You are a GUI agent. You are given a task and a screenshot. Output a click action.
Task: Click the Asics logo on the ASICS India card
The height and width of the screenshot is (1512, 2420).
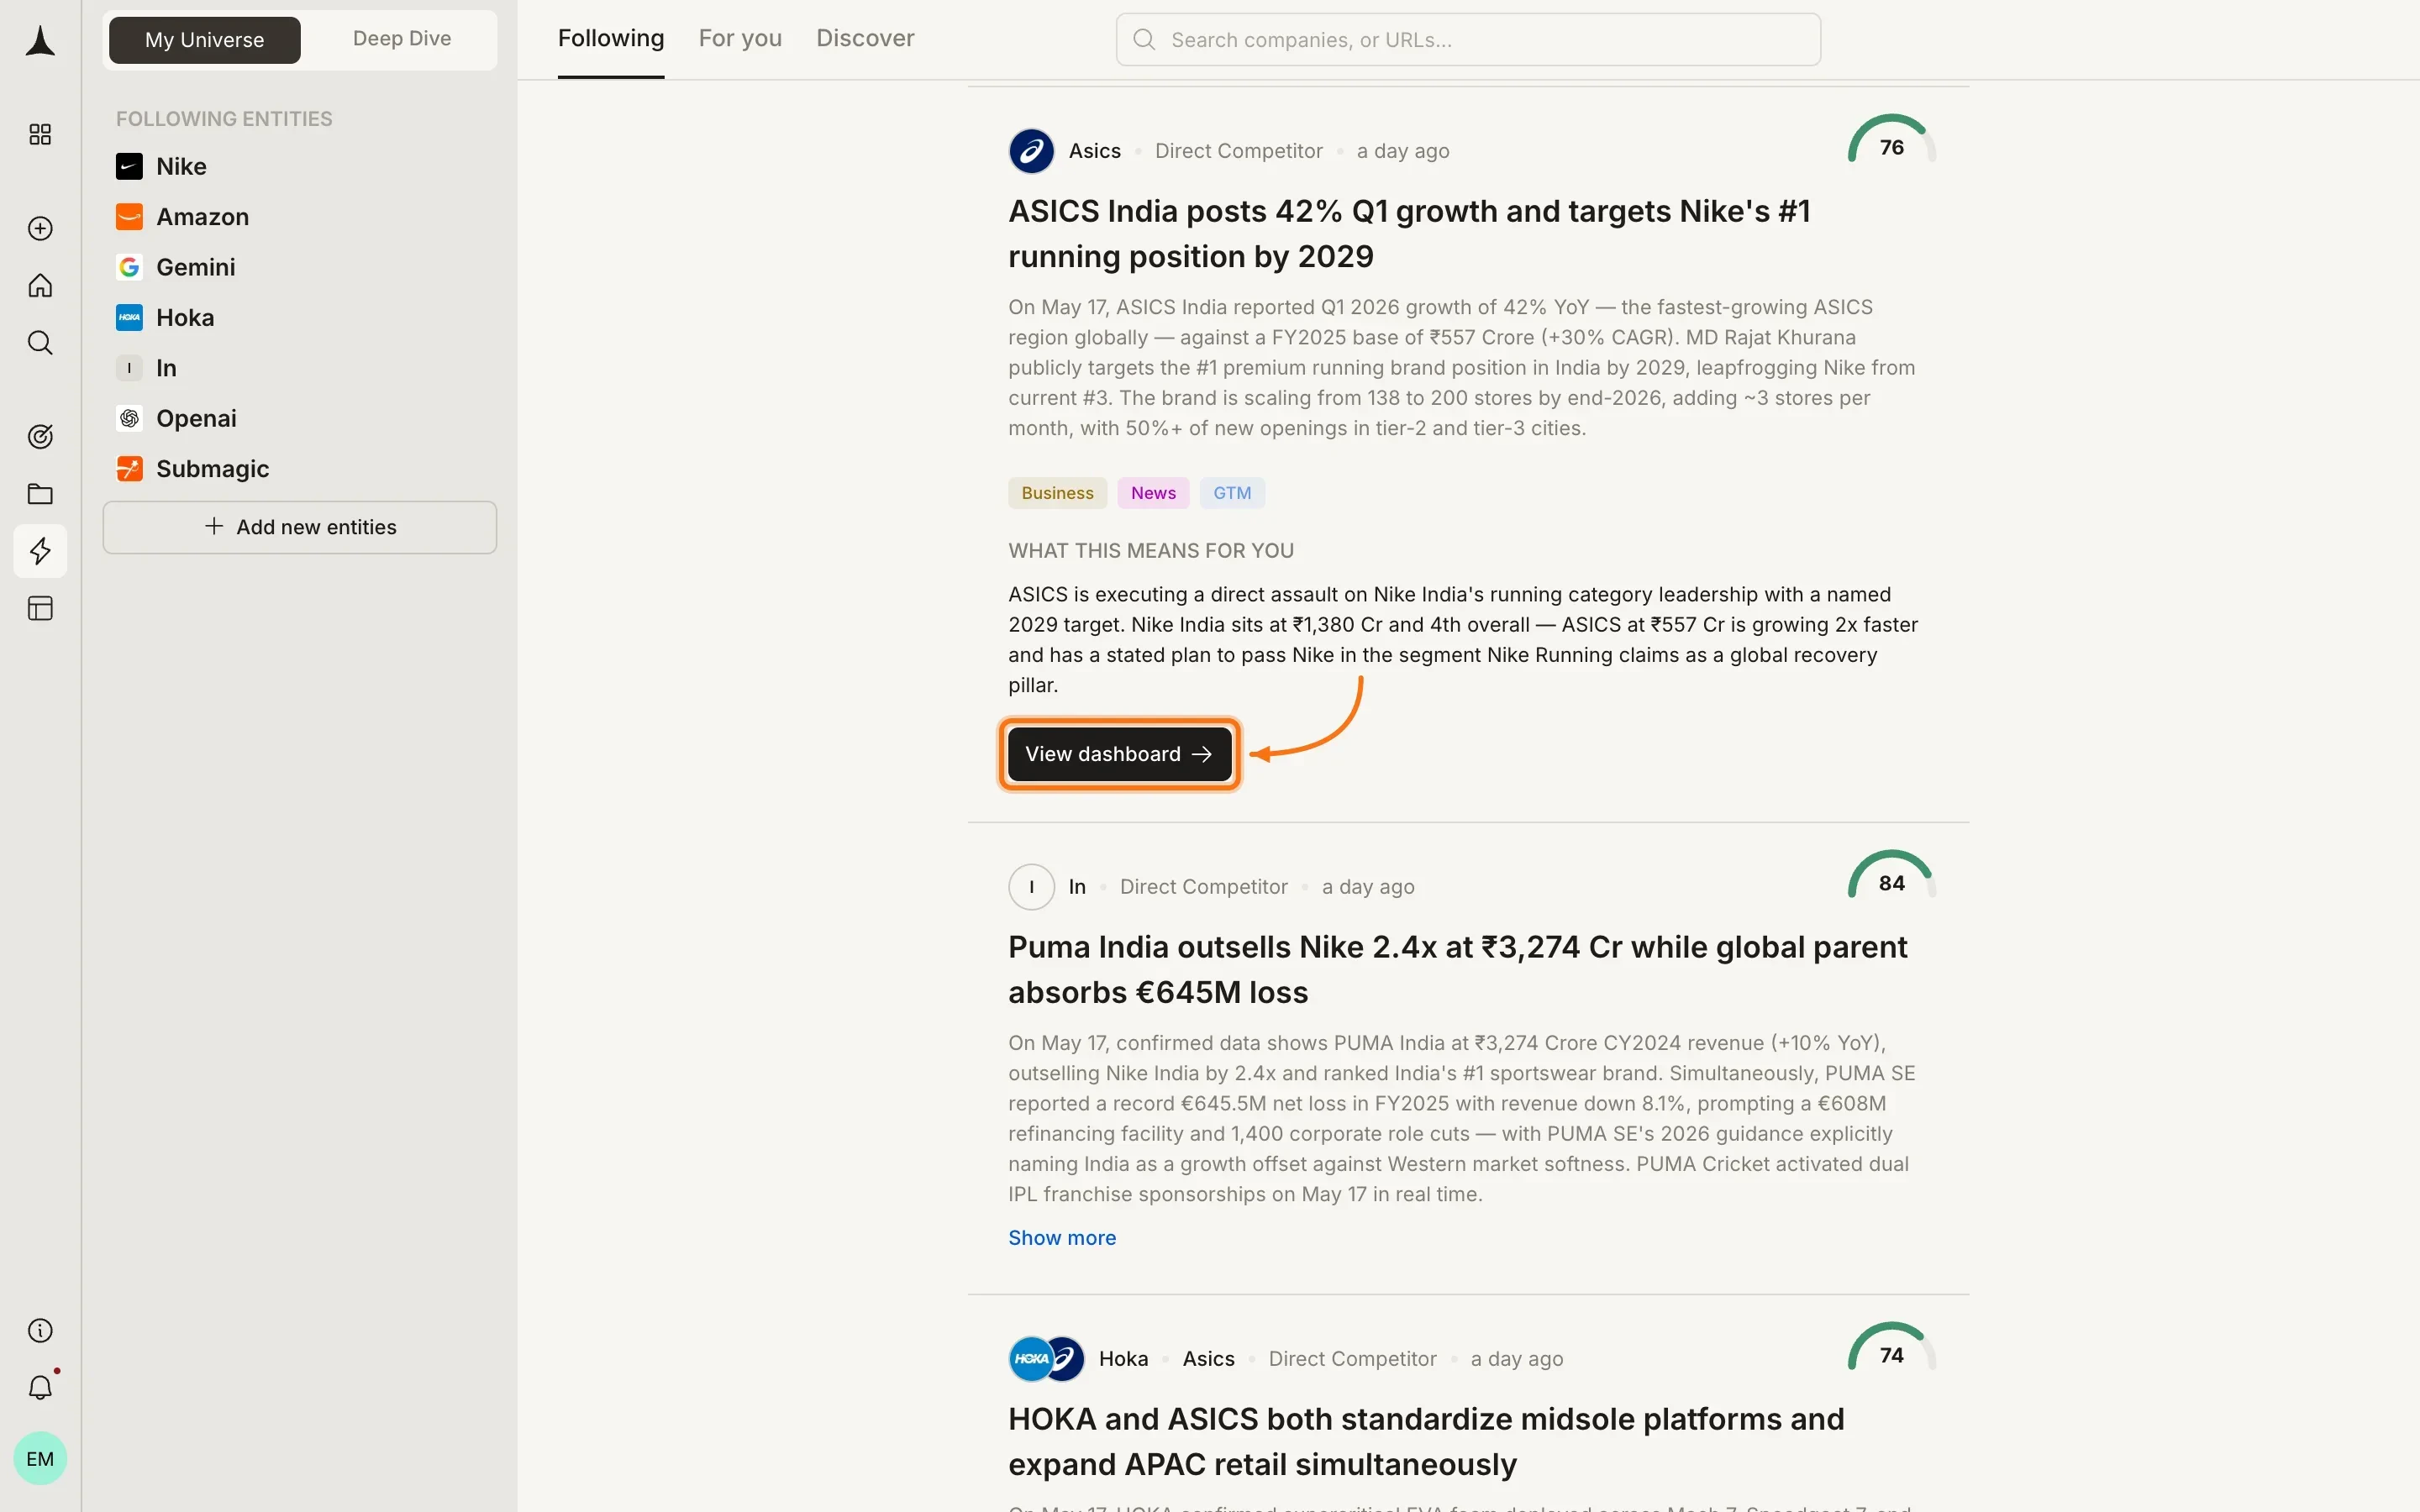coord(1031,151)
